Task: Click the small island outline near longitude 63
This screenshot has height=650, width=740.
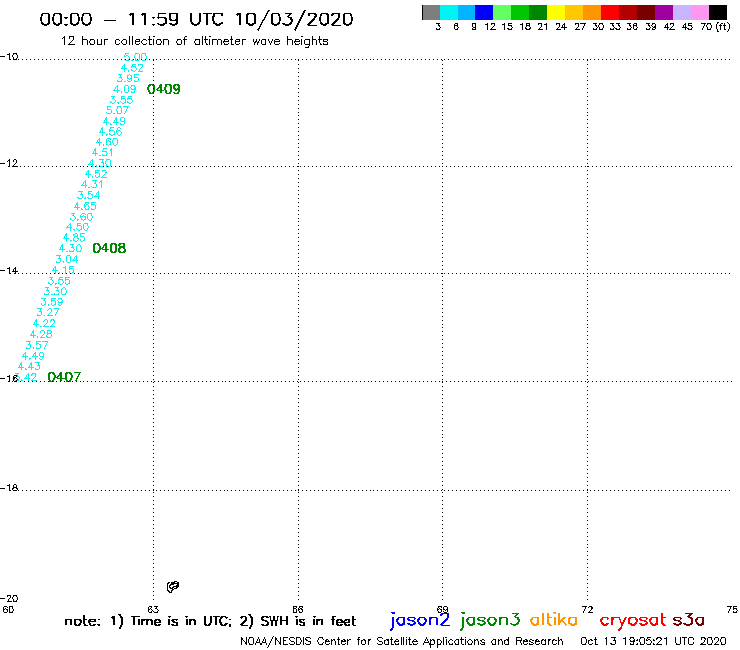Action: click(173, 587)
